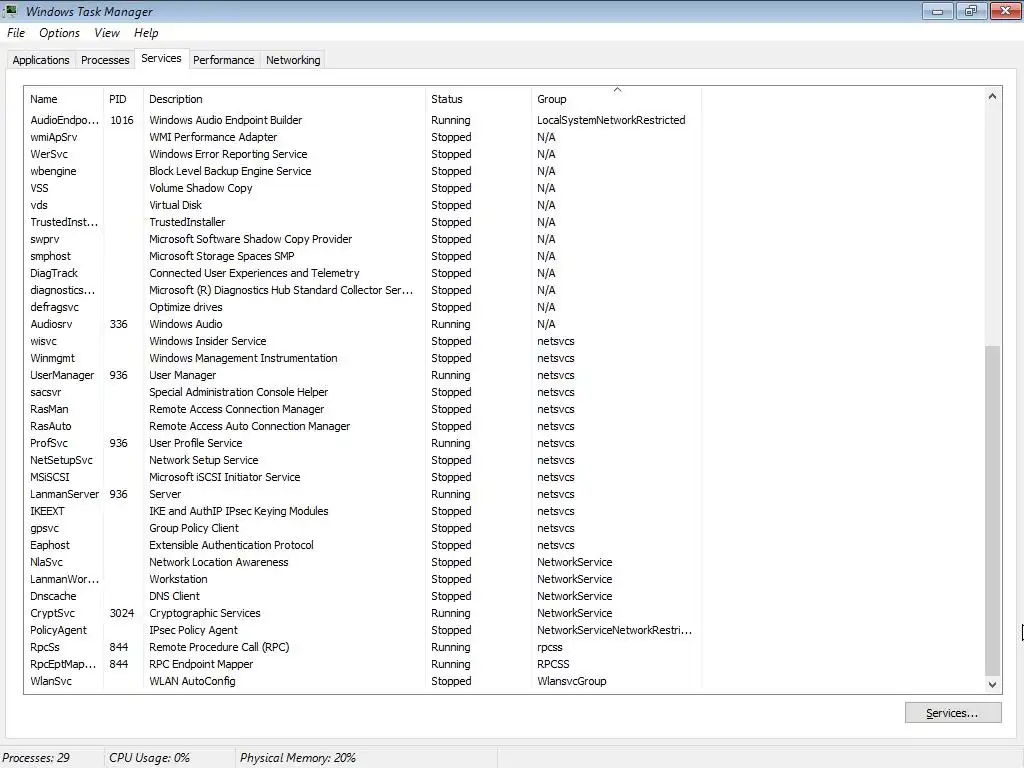Select the LanmanServer service
The height and width of the screenshot is (768, 1024).
point(364,494)
